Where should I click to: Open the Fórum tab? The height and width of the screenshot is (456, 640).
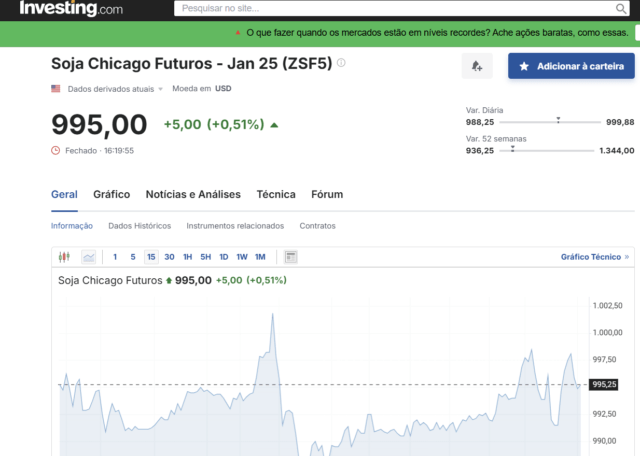pos(327,194)
